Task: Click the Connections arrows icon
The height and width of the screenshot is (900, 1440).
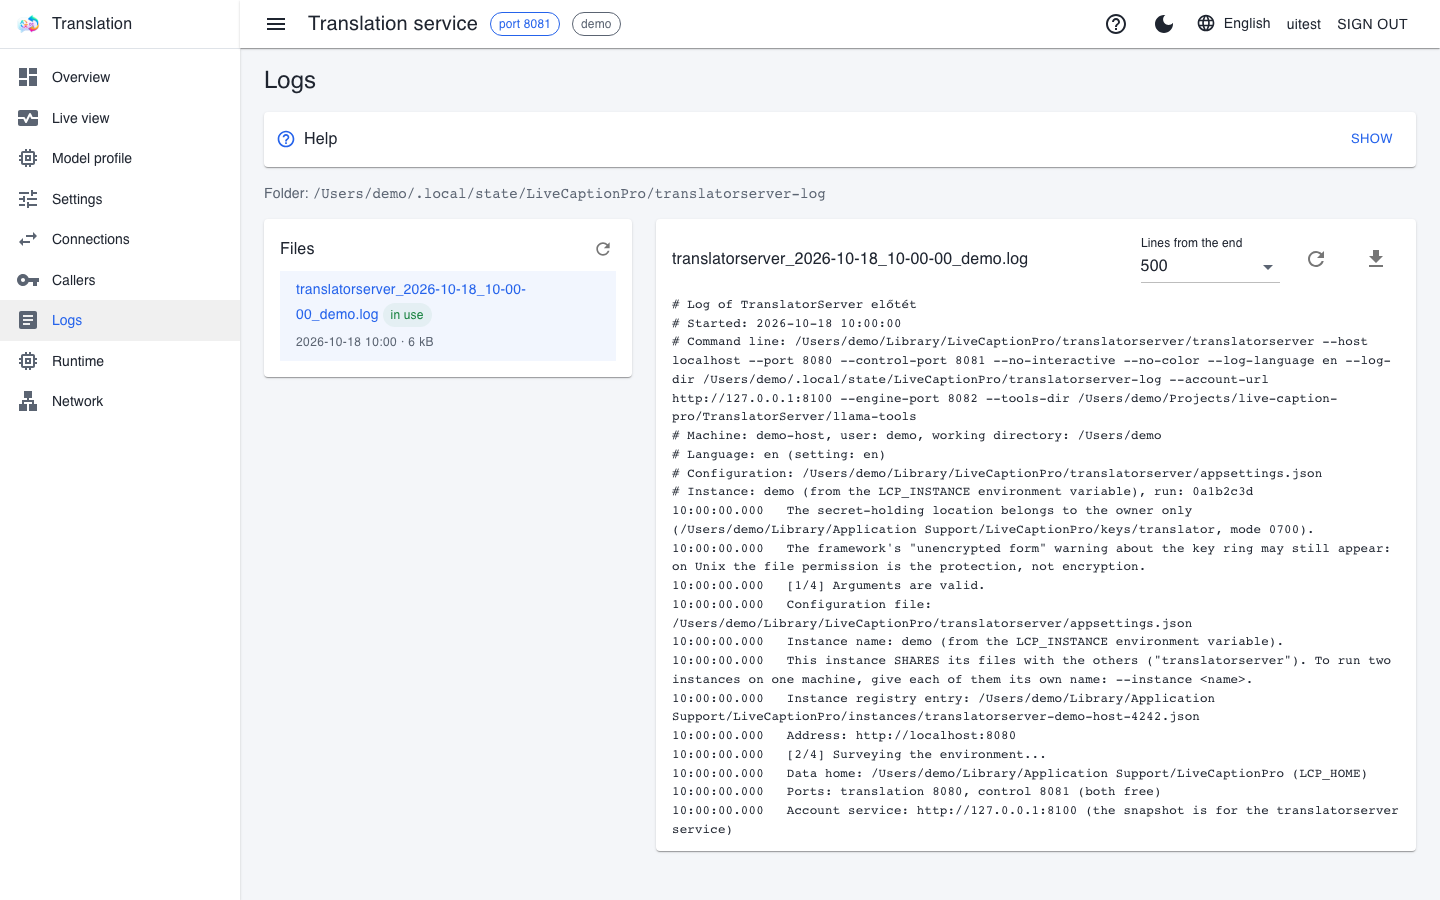Action: [x=28, y=239]
